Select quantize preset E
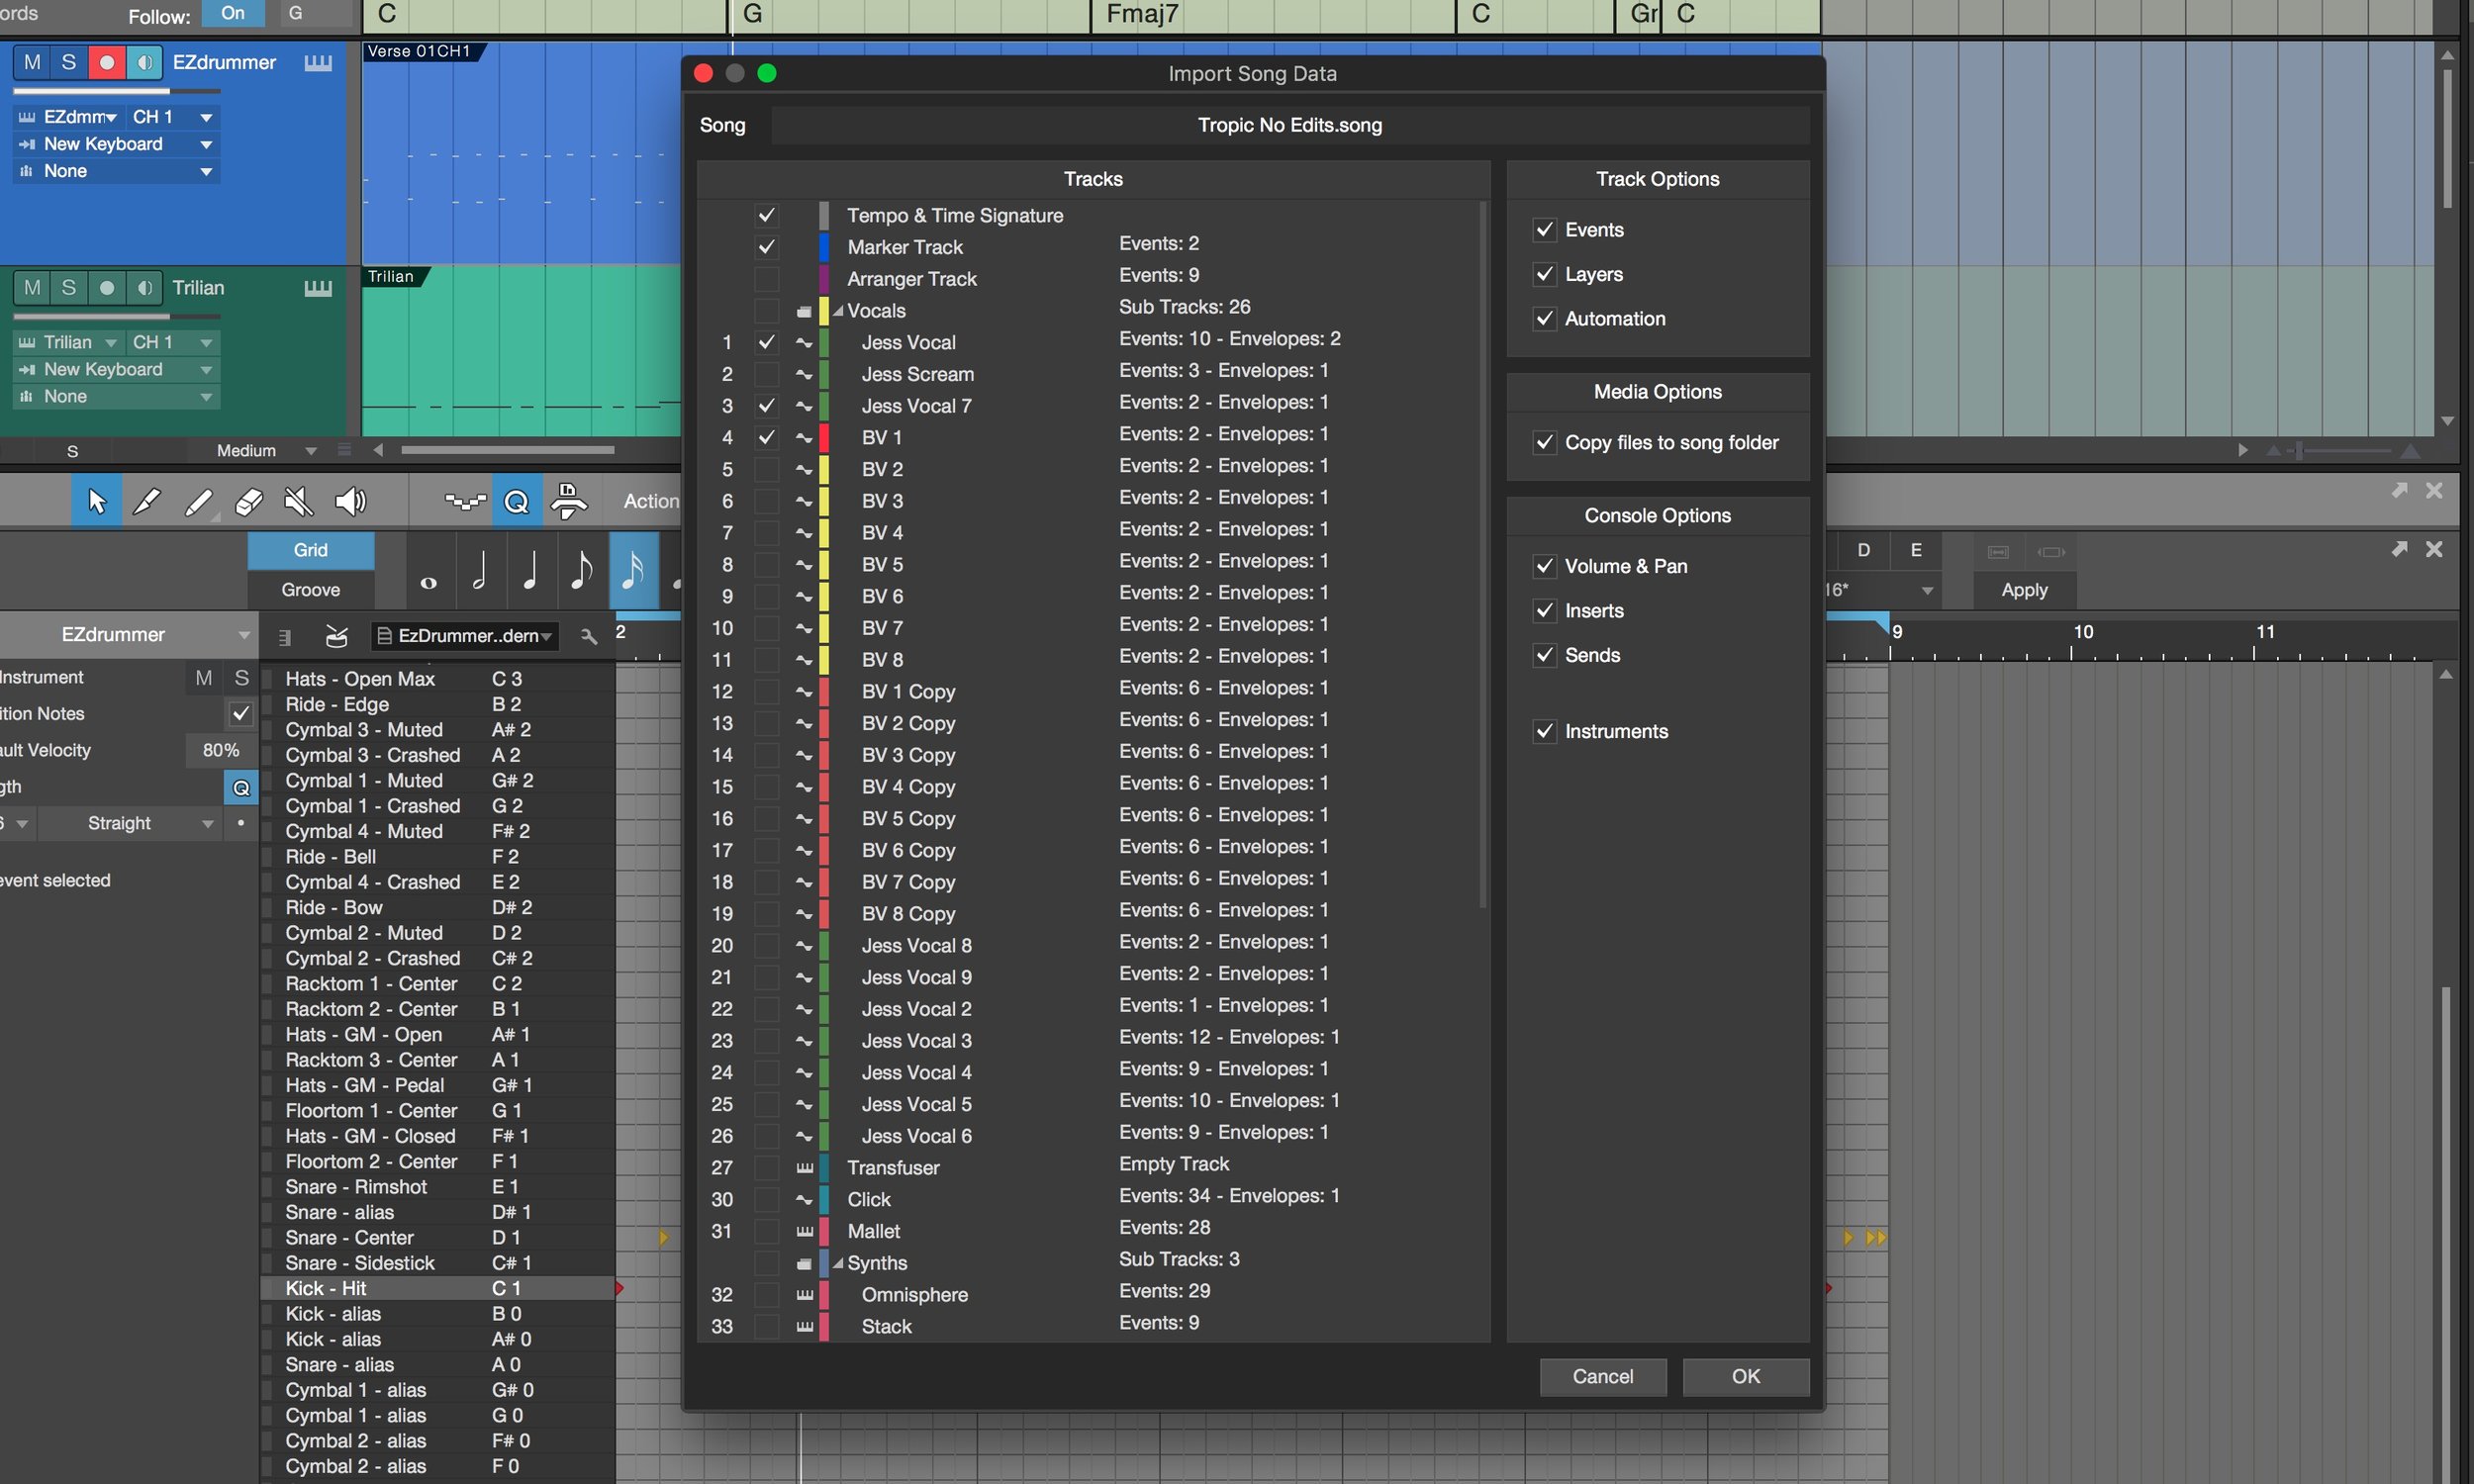Image resolution: width=2474 pixels, height=1484 pixels. coord(1915,550)
